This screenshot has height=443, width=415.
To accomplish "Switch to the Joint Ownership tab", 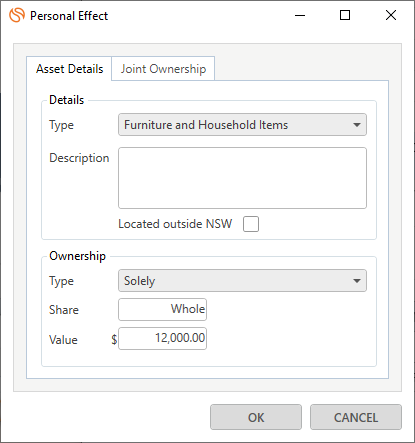I will point(163,69).
